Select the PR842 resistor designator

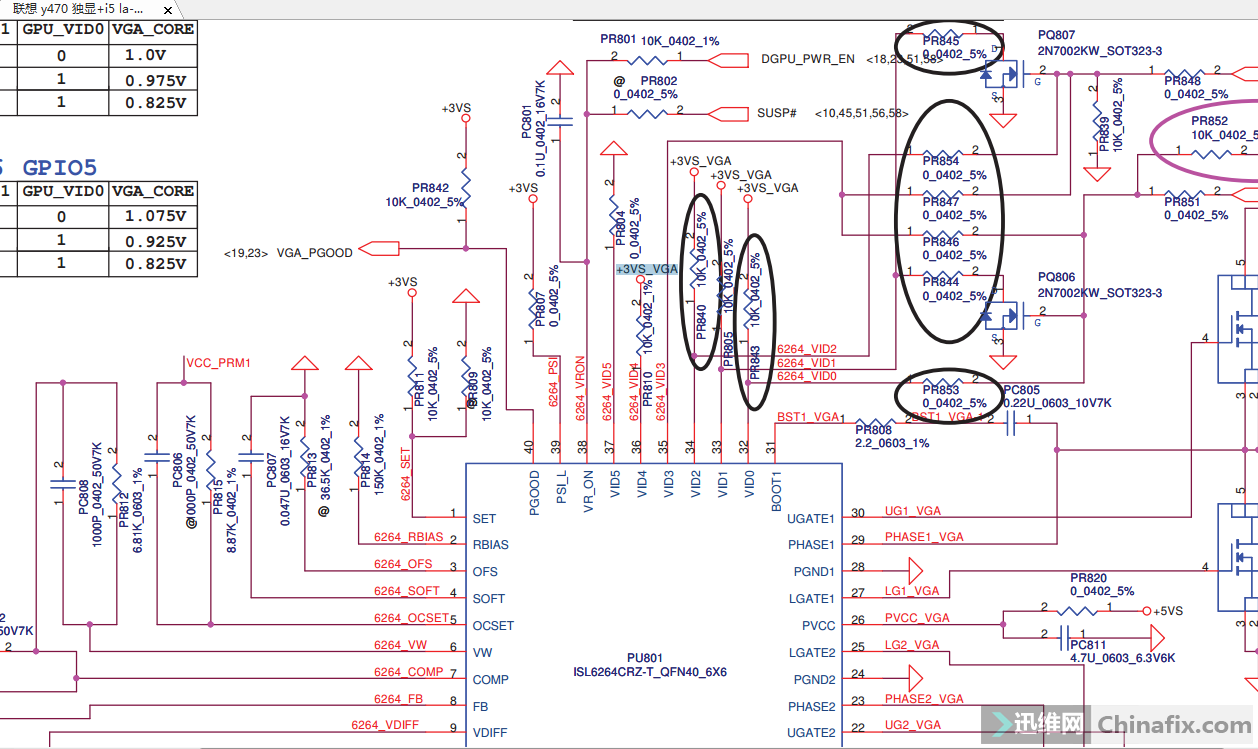pyautogui.click(x=430, y=187)
